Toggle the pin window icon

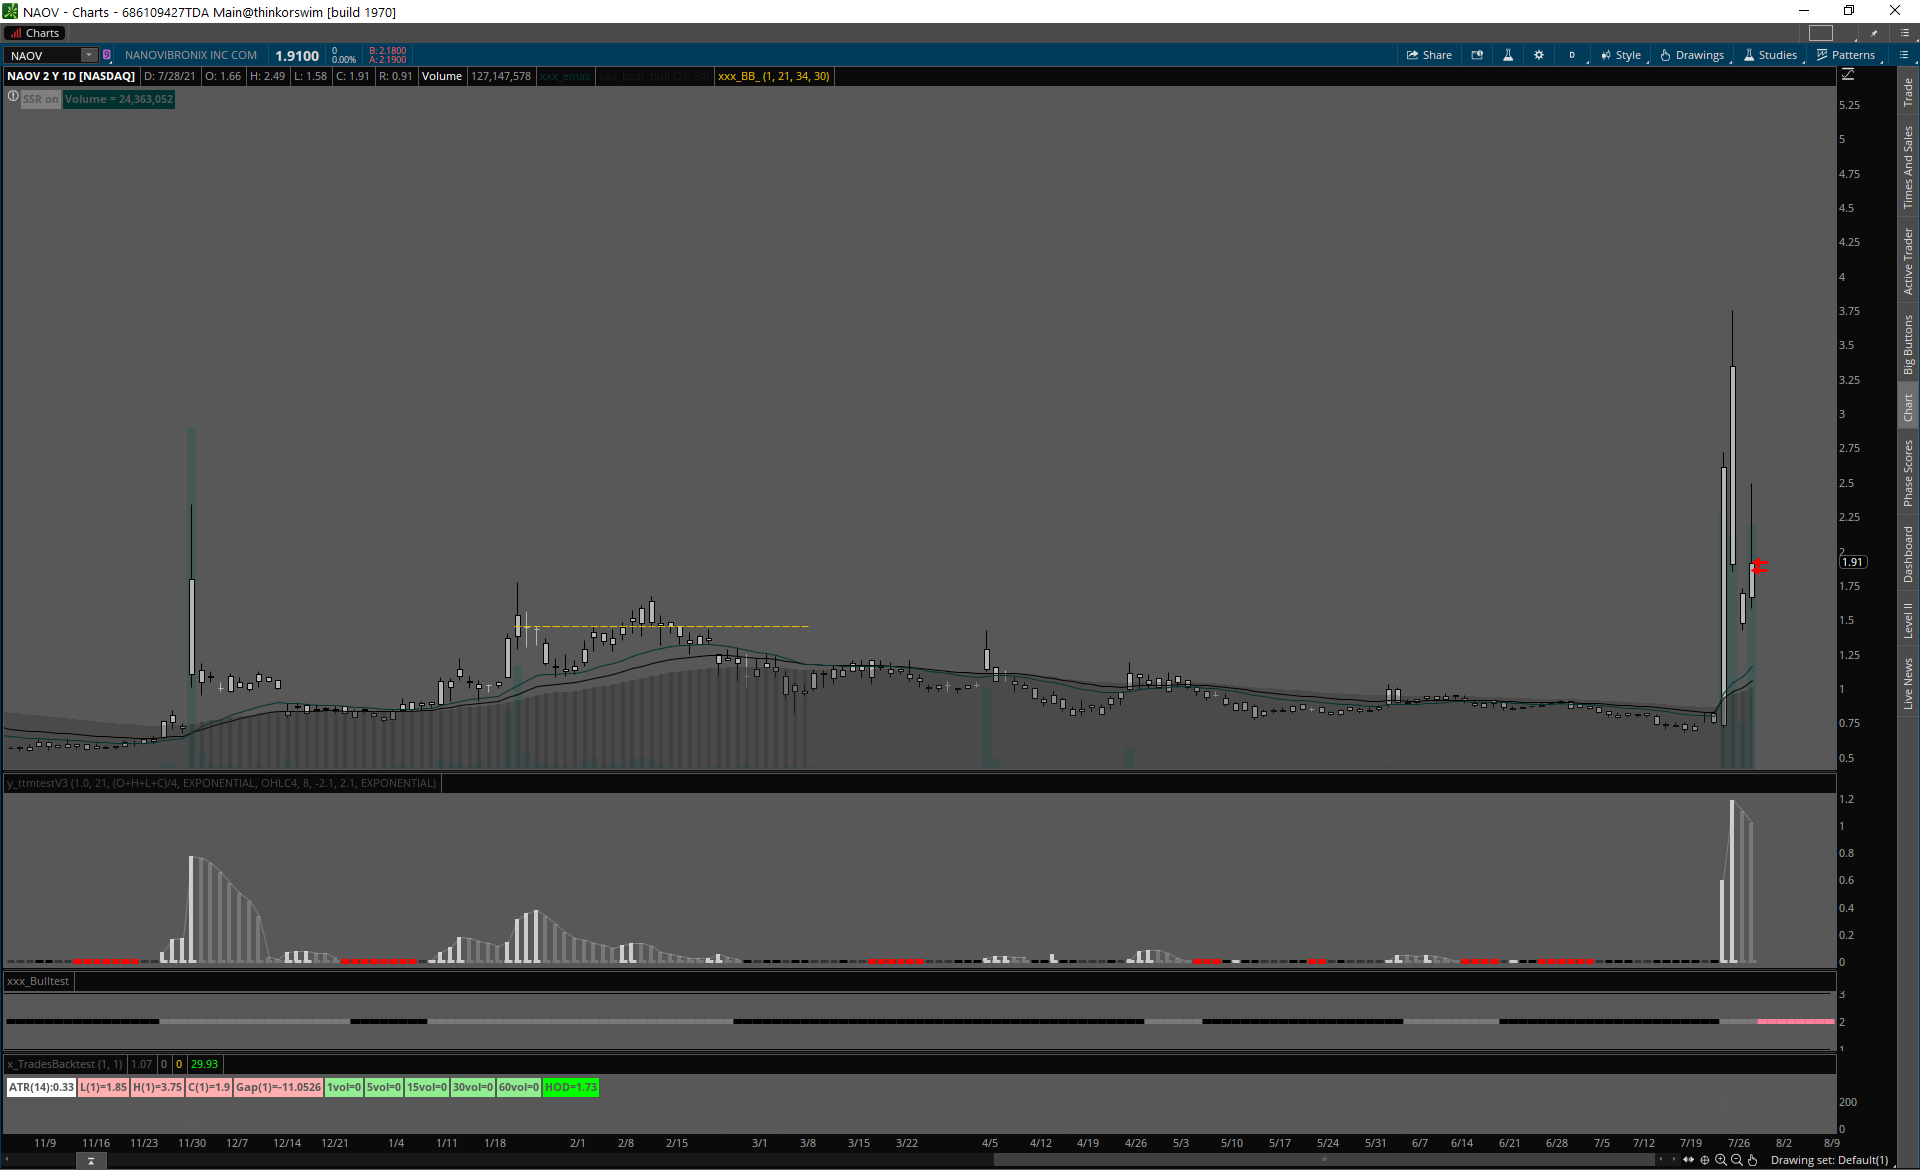[x=1874, y=33]
